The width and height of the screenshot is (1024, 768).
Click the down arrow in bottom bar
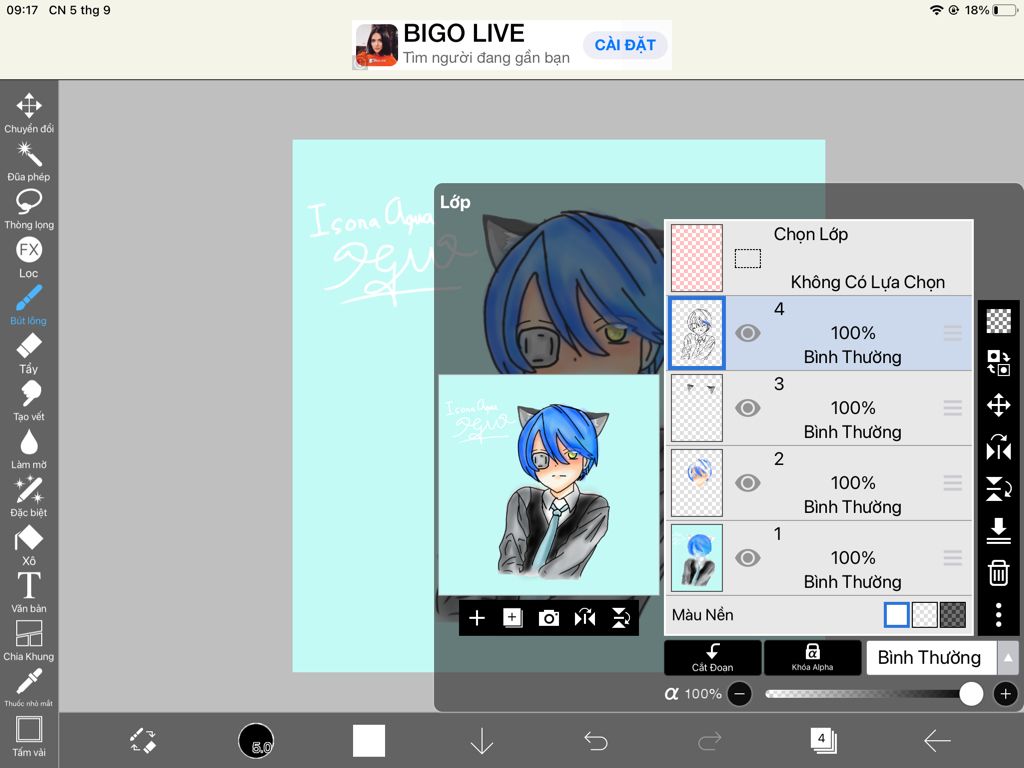[x=482, y=741]
